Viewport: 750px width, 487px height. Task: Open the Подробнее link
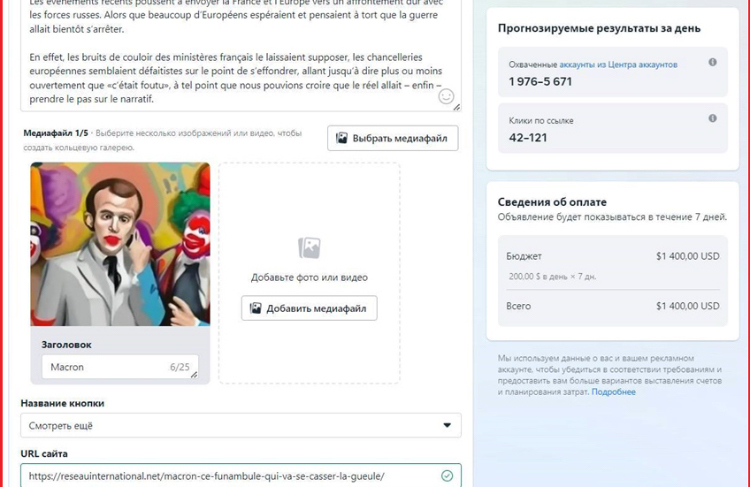613,392
